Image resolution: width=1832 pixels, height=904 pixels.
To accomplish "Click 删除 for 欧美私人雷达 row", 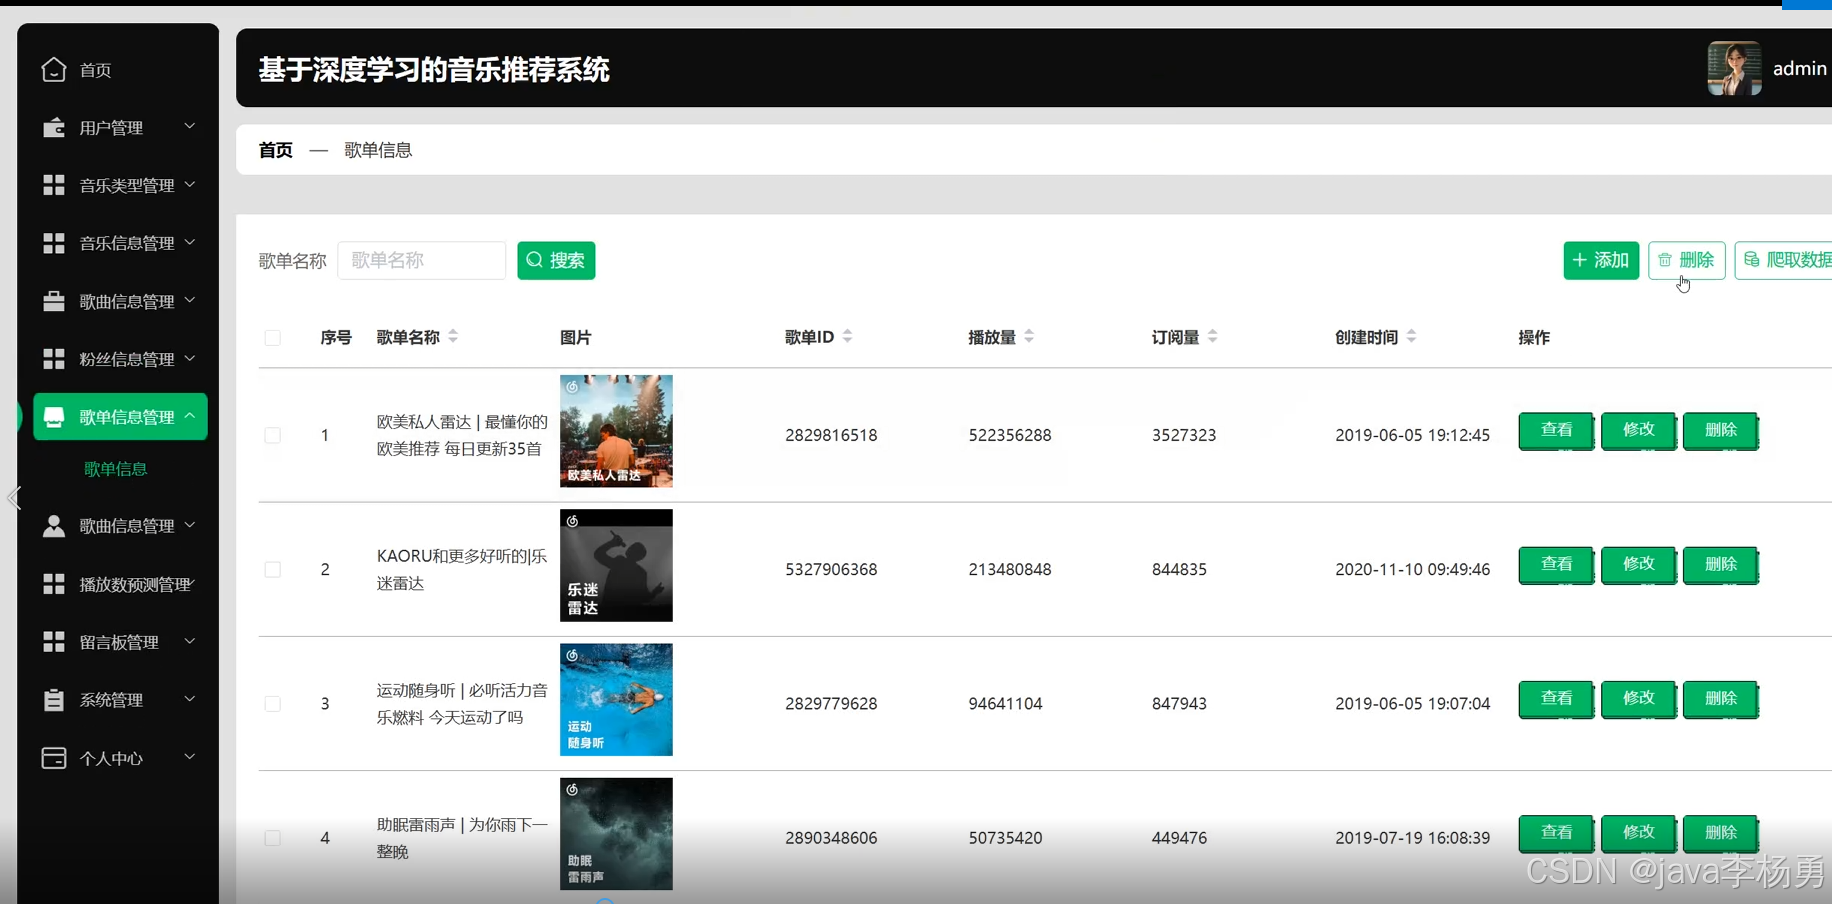I will pos(1720,430).
